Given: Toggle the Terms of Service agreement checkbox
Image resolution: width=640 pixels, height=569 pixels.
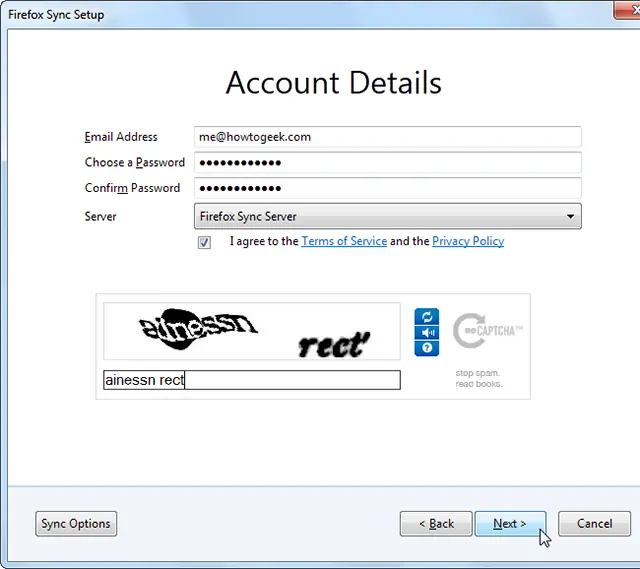Looking at the screenshot, I should [x=204, y=242].
